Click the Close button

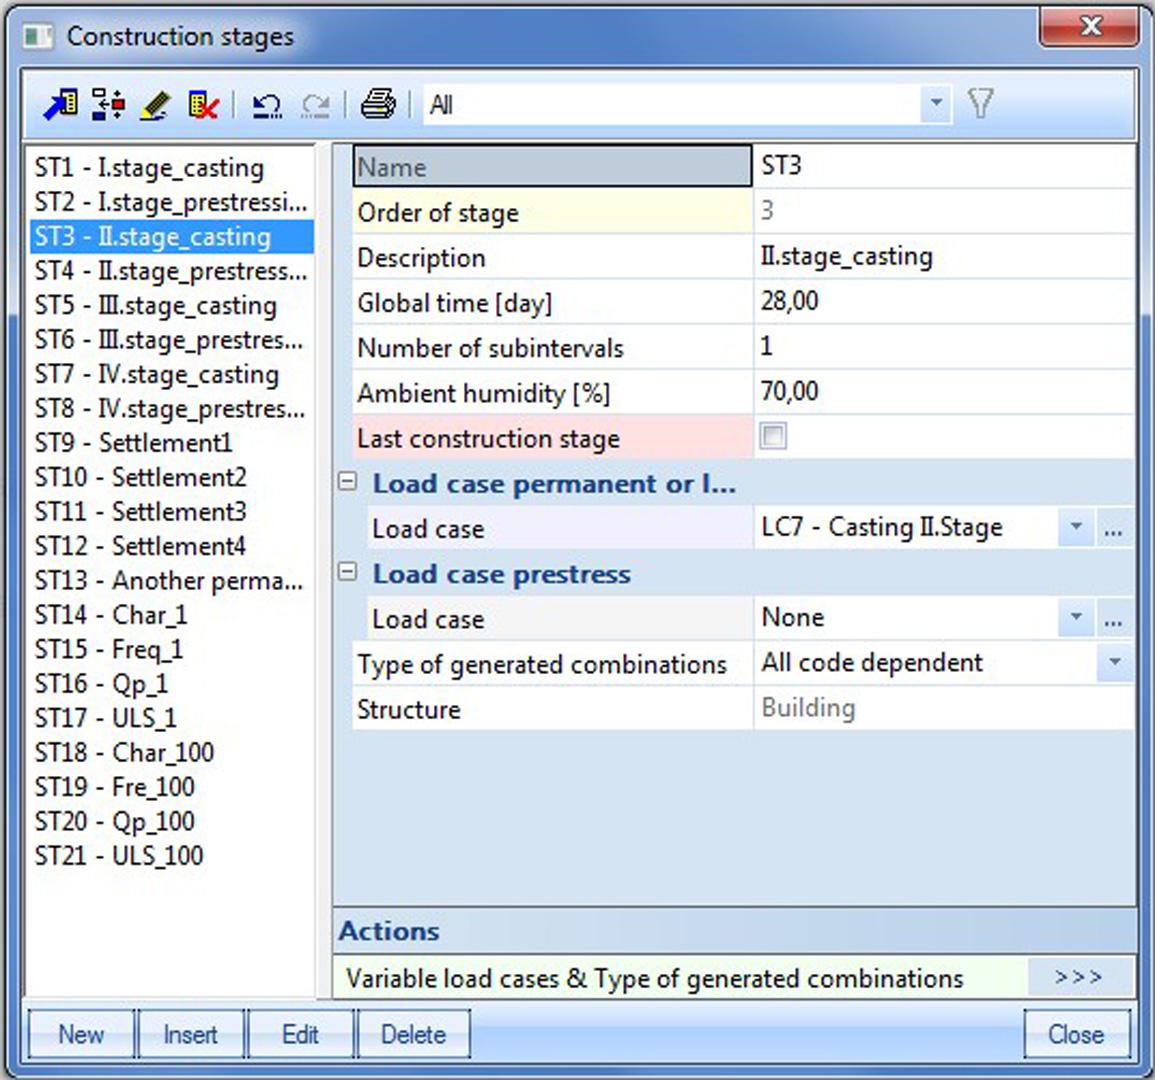tap(1077, 1035)
